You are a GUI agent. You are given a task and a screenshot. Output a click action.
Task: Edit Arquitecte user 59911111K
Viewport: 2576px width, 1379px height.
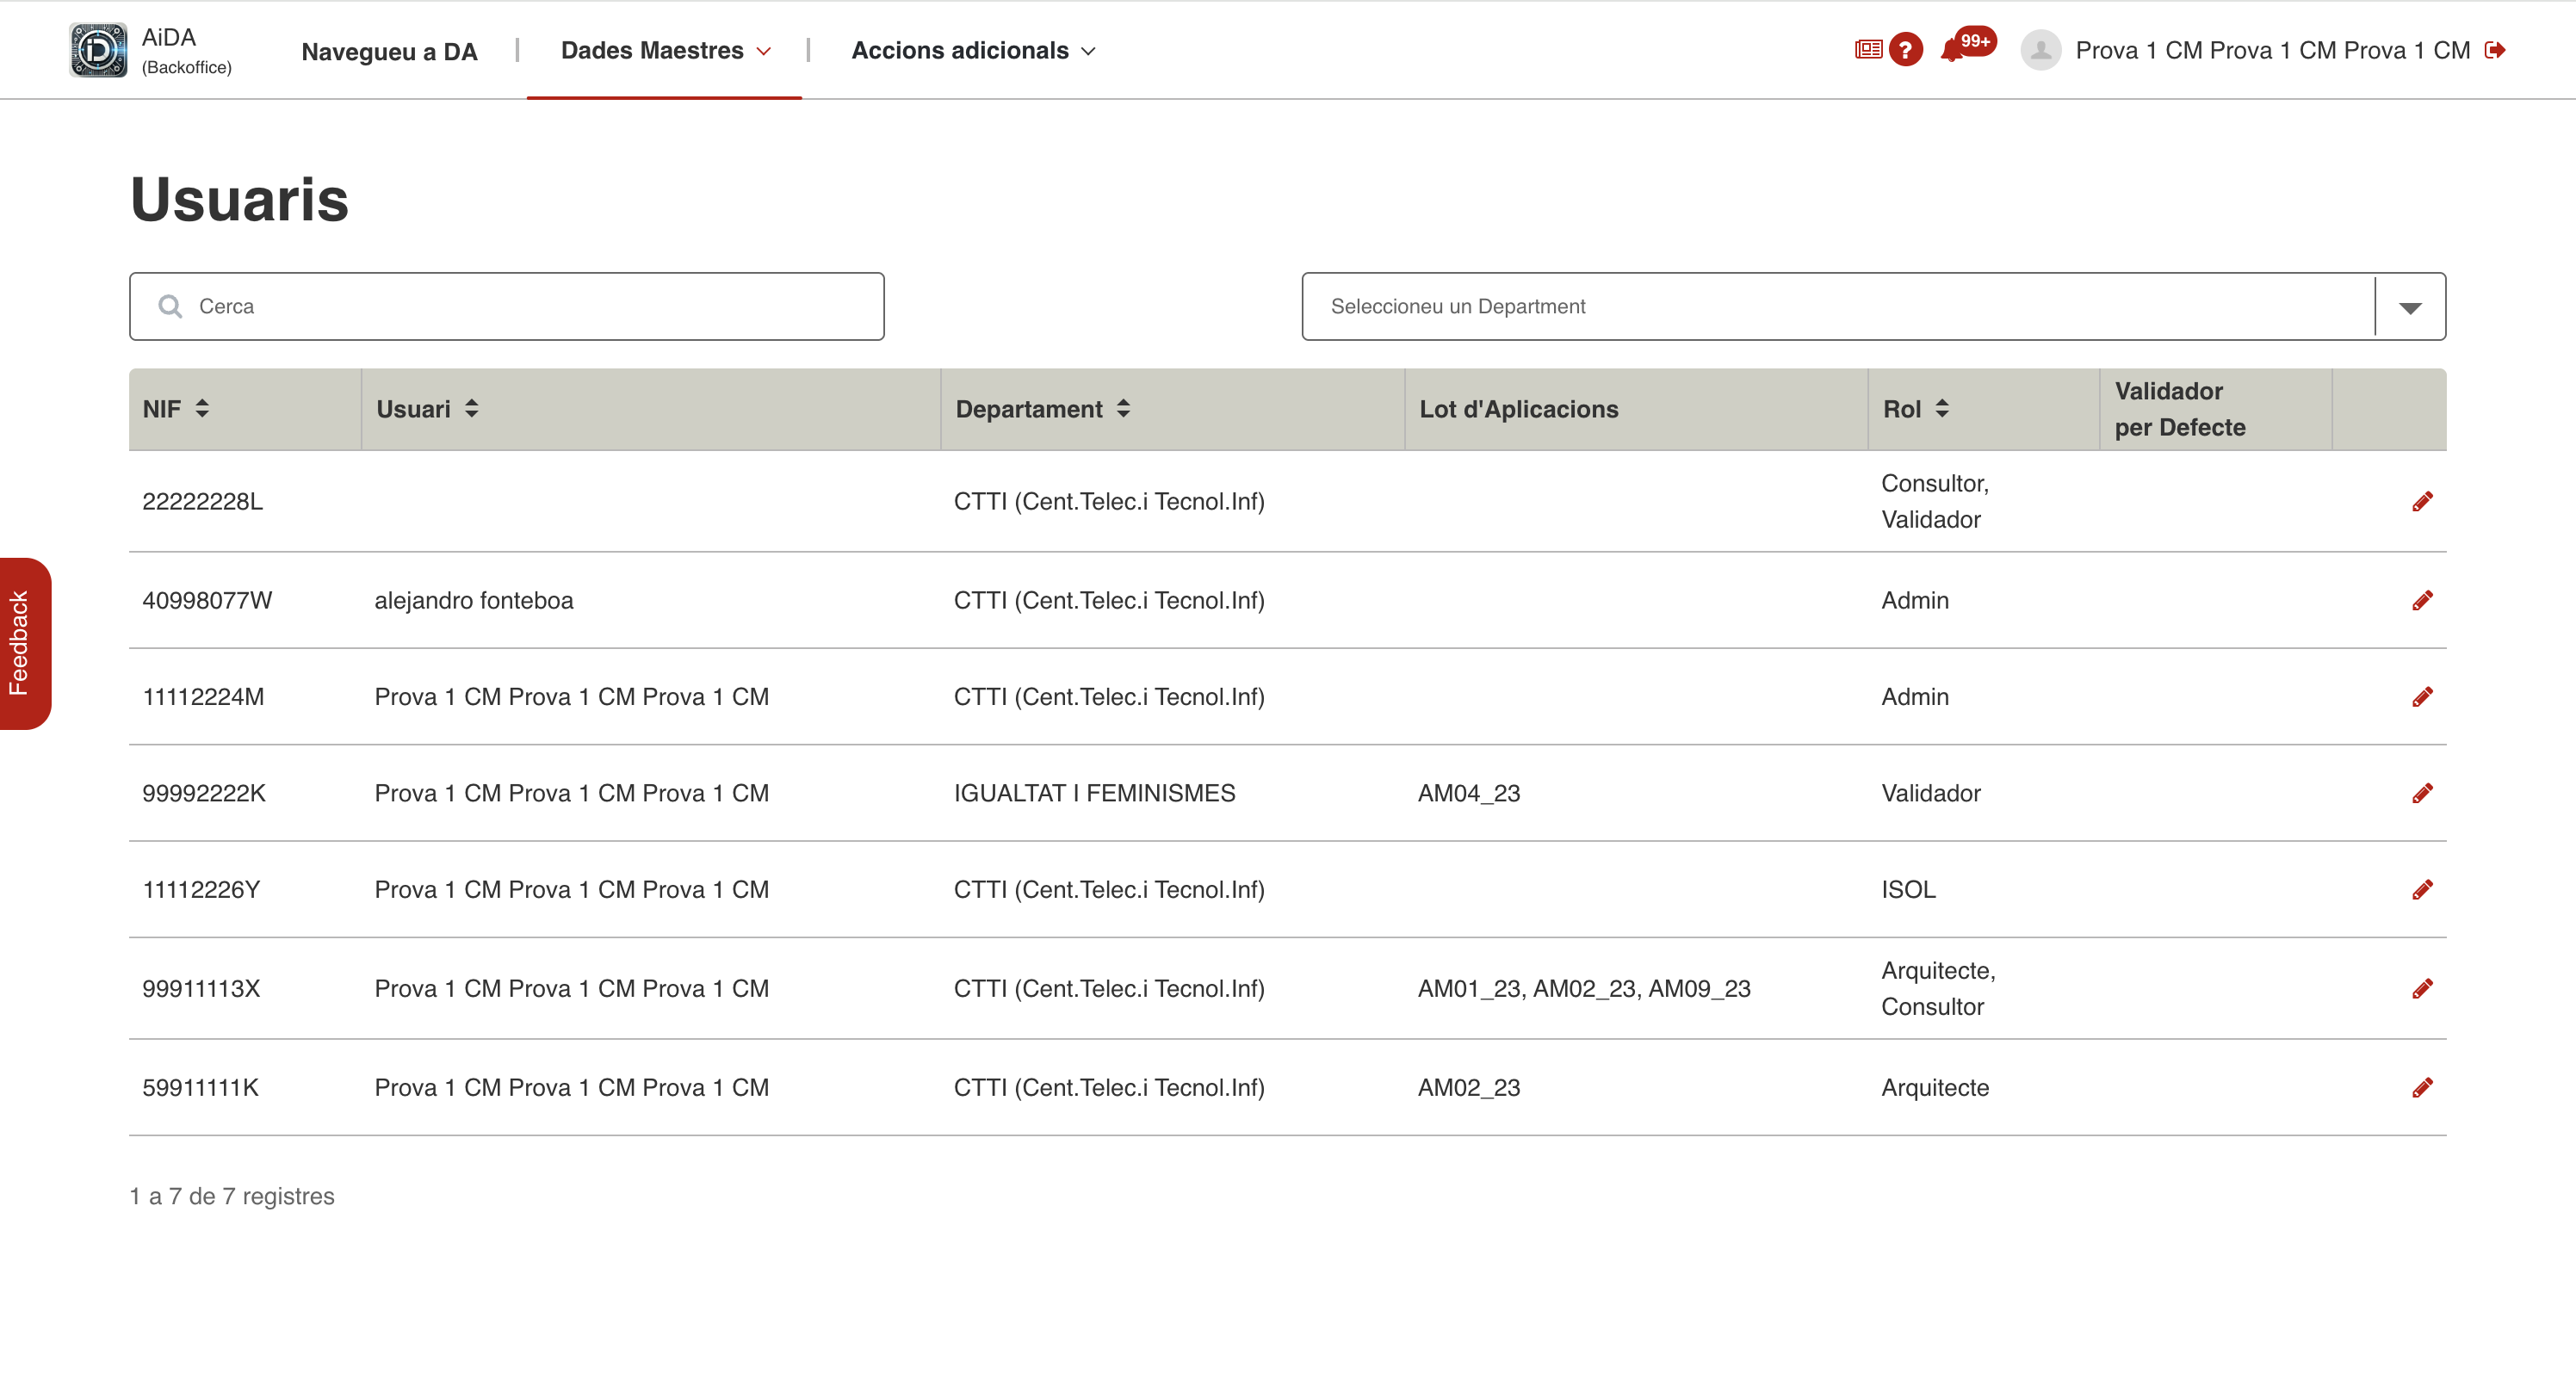tap(2421, 1087)
